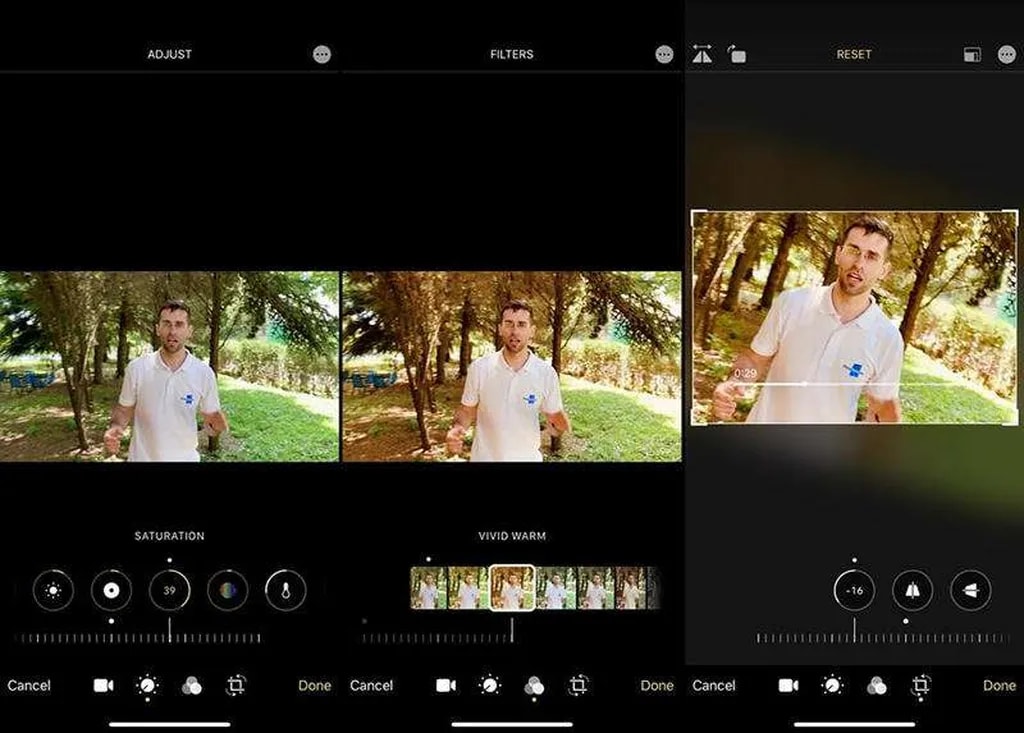
Task: Select the highlighted Vivid Warm filter thumbnail
Action: pos(511,588)
